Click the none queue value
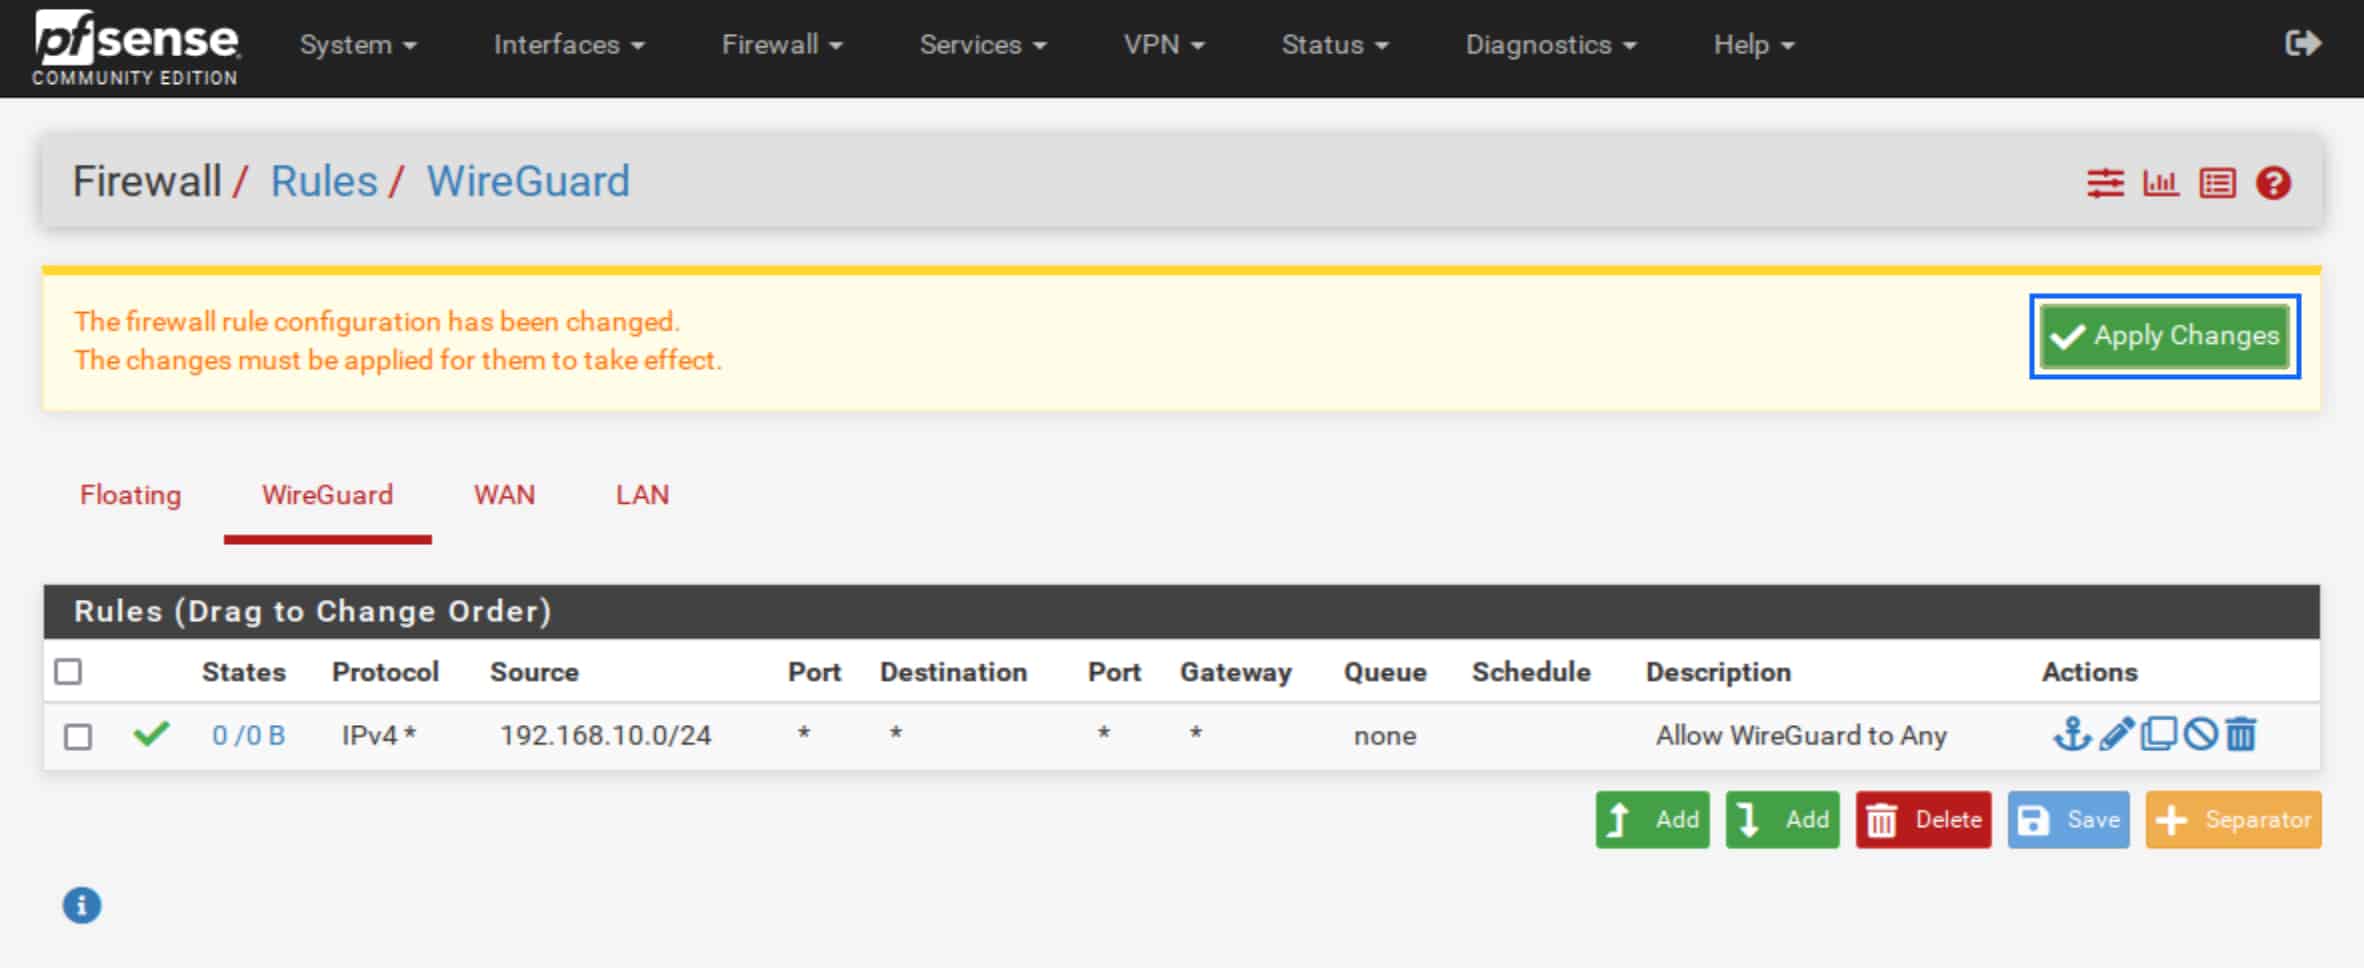This screenshot has width=2364, height=968. pyautogui.click(x=1385, y=737)
